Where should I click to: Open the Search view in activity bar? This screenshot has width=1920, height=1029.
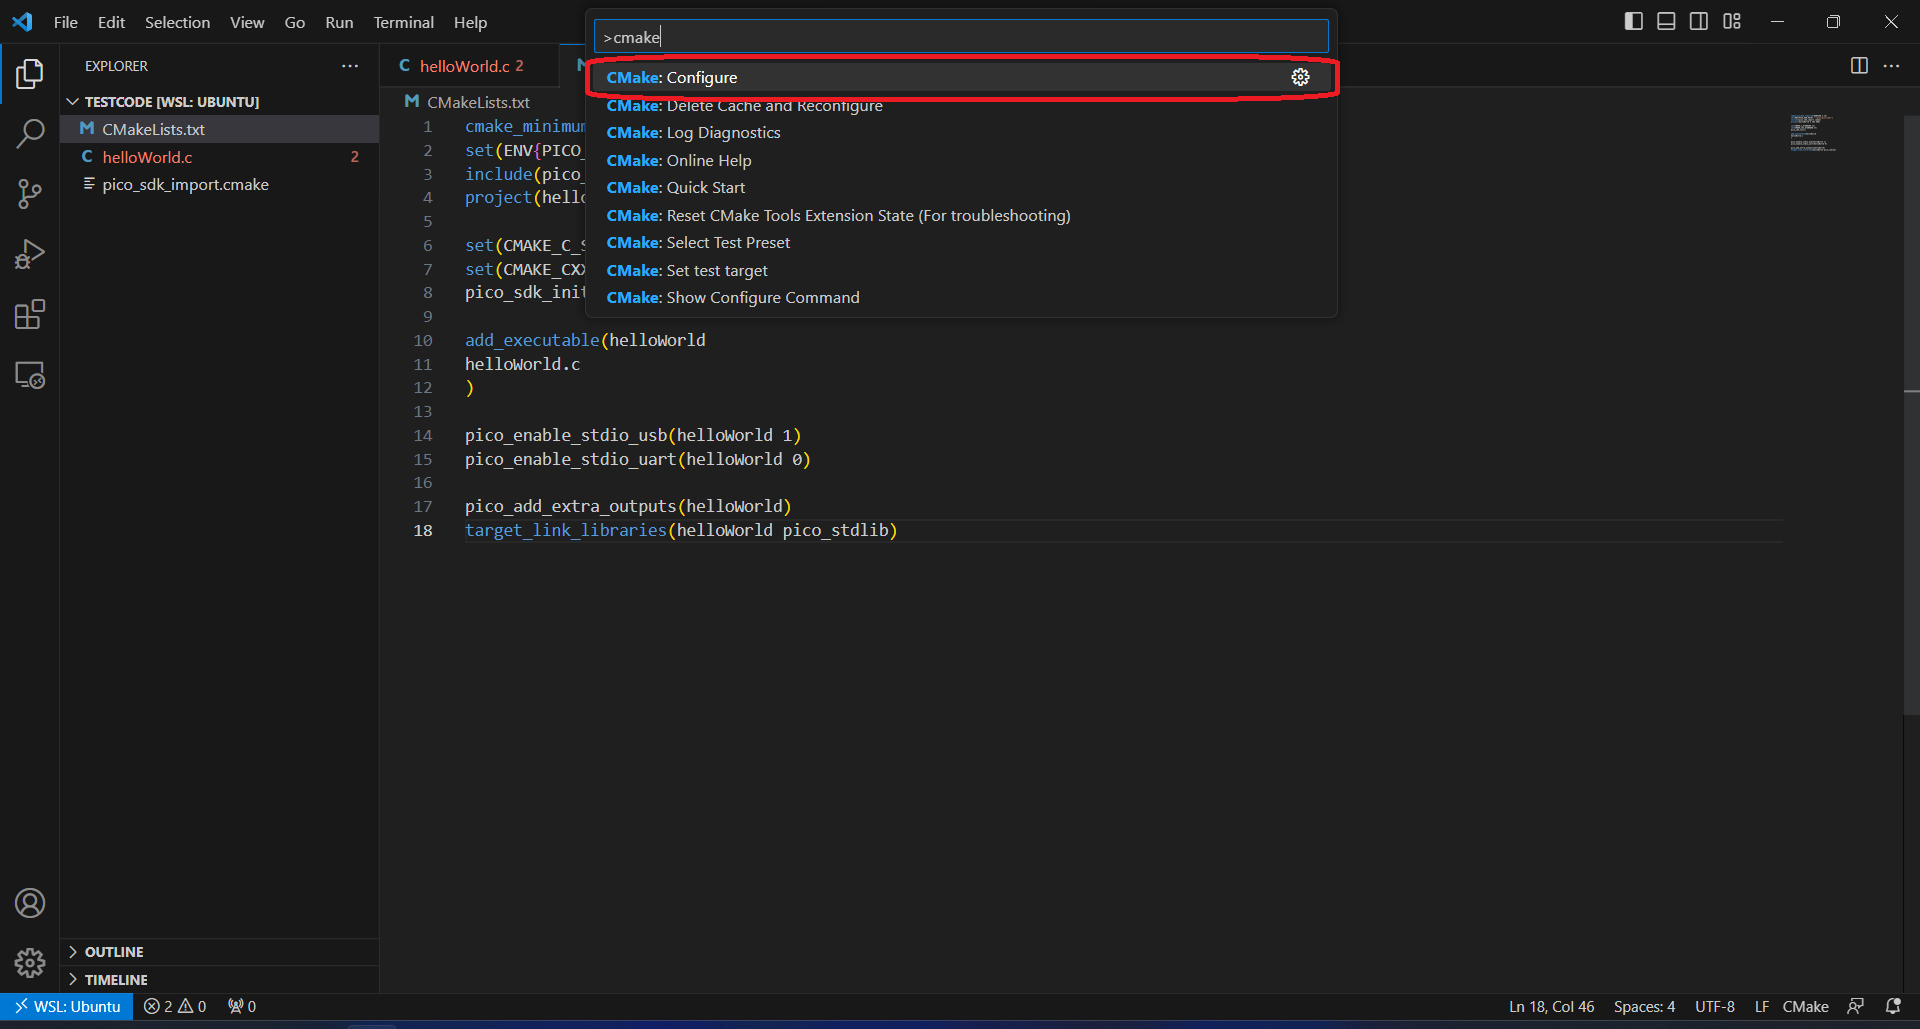[x=30, y=133]
